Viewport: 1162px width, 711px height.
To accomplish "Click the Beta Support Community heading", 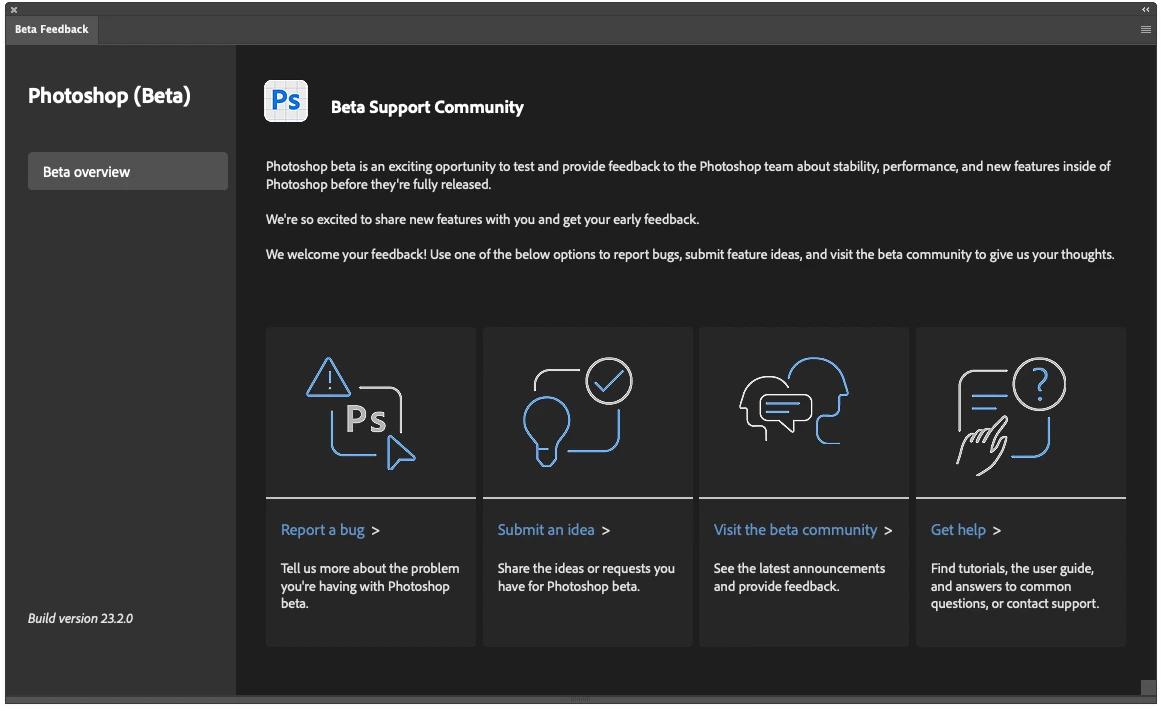I will (x=427, y=108).
